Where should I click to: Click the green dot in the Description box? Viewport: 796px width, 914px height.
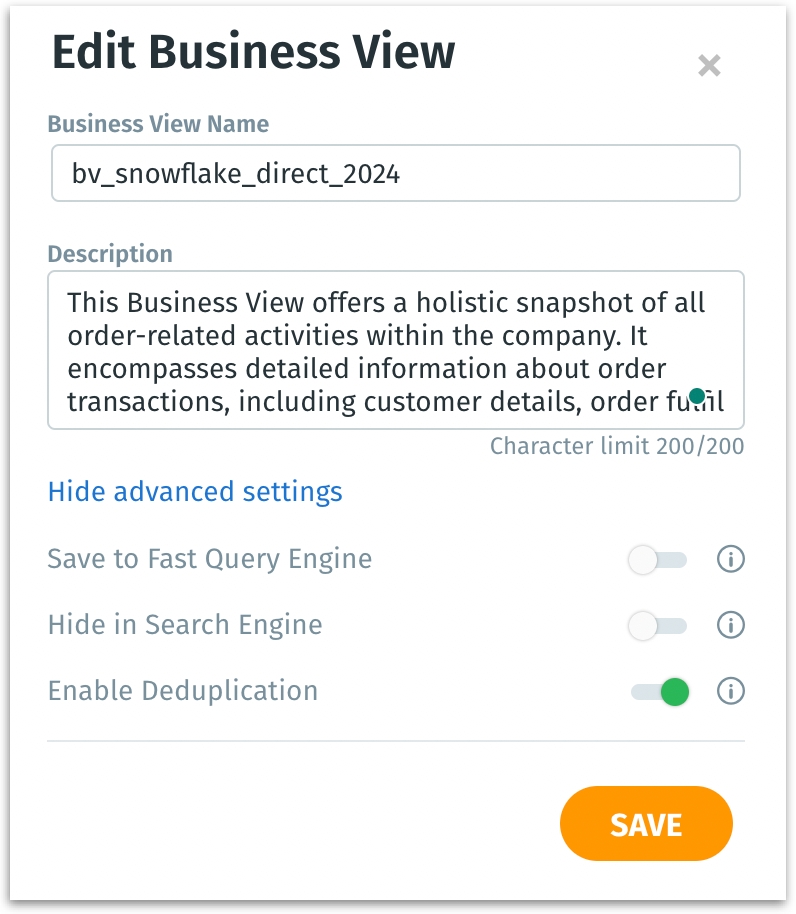696,396
